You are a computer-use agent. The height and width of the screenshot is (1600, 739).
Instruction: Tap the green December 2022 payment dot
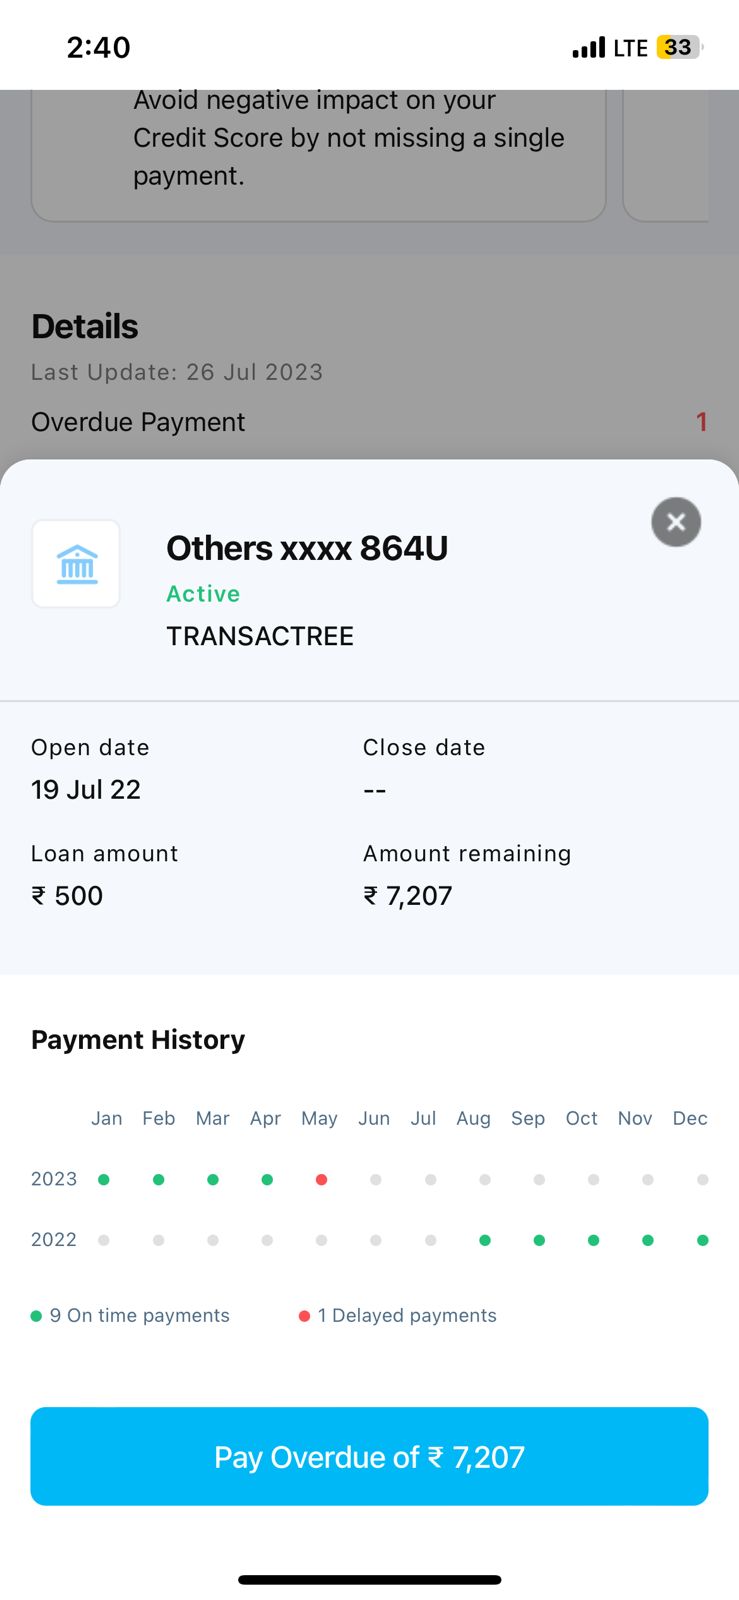703,1240
